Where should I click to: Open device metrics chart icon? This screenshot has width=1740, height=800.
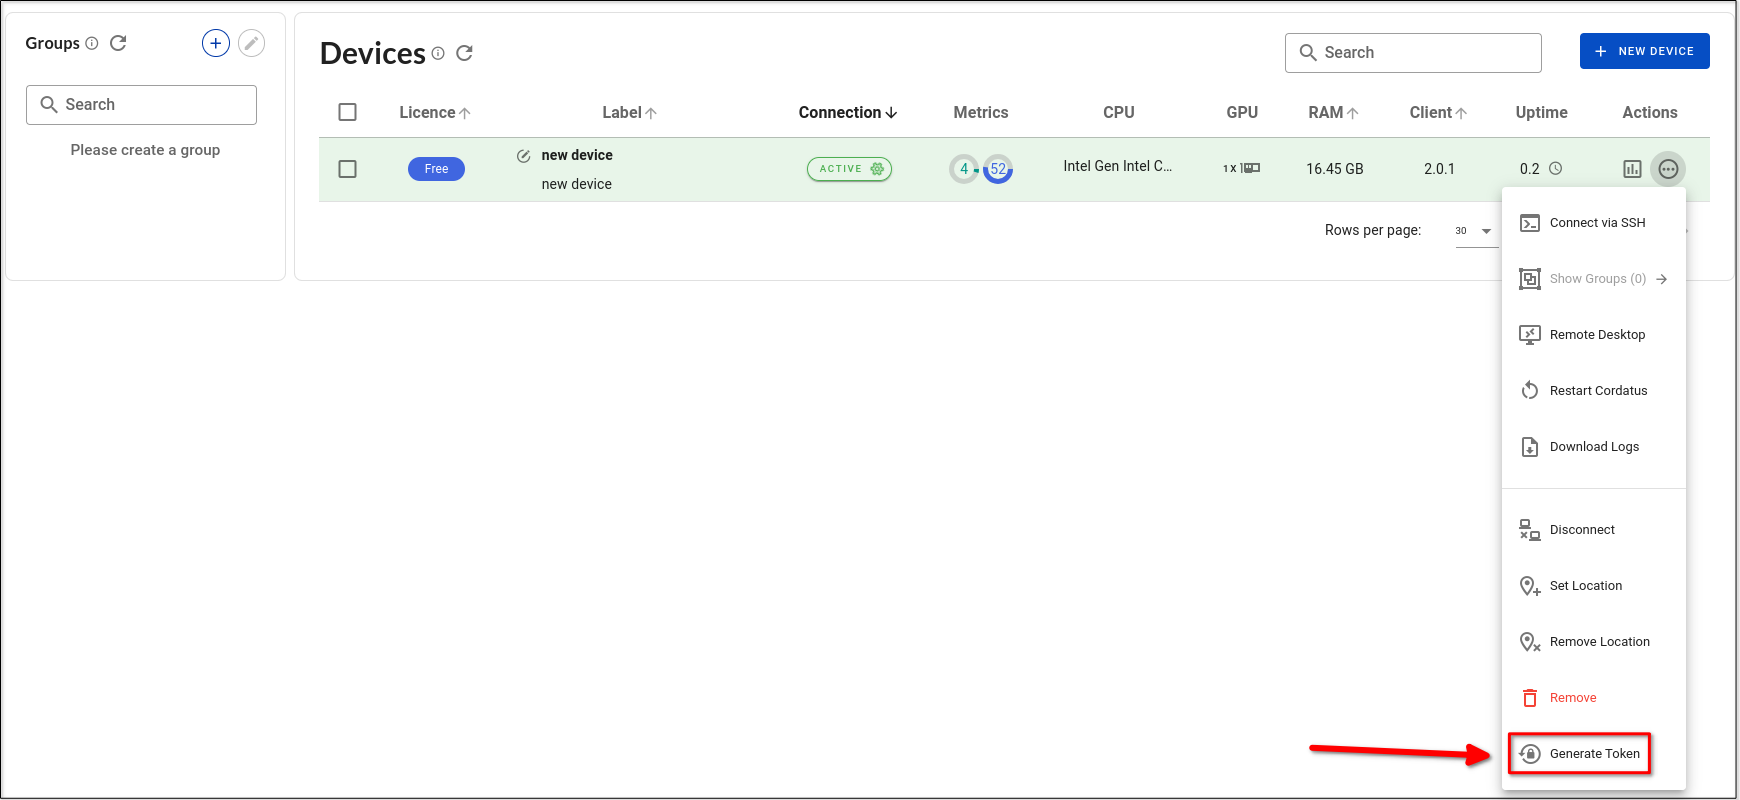click(1632, 169)
